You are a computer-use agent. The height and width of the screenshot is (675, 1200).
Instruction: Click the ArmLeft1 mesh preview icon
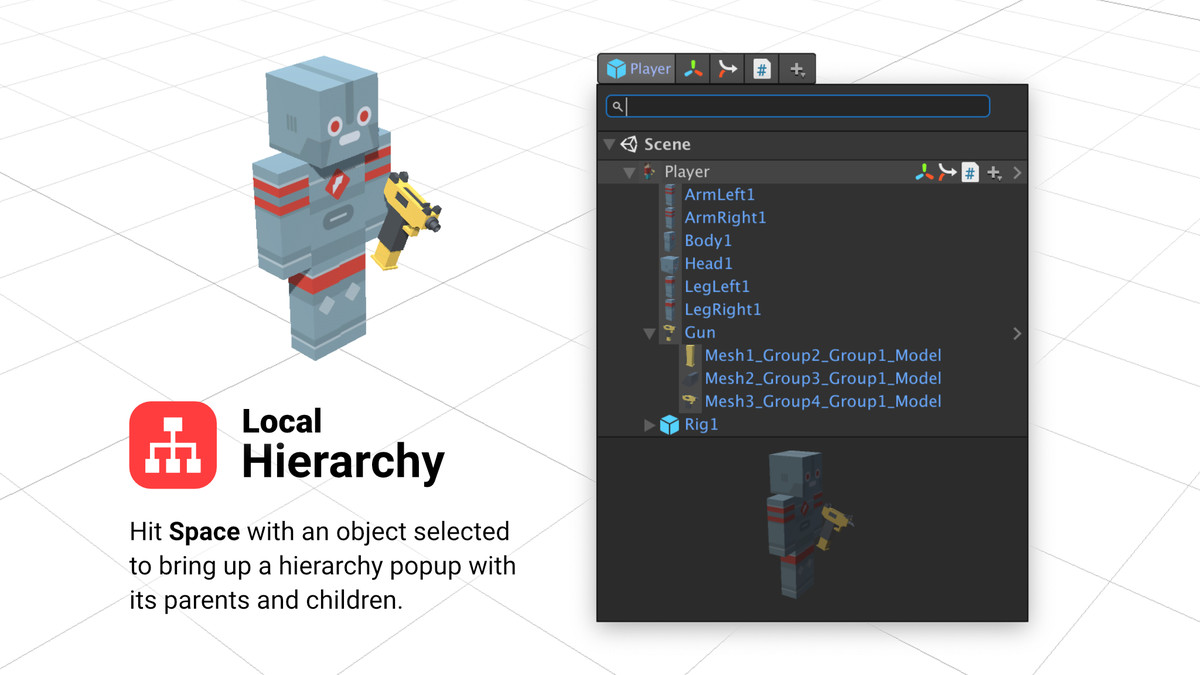point(670,195)
